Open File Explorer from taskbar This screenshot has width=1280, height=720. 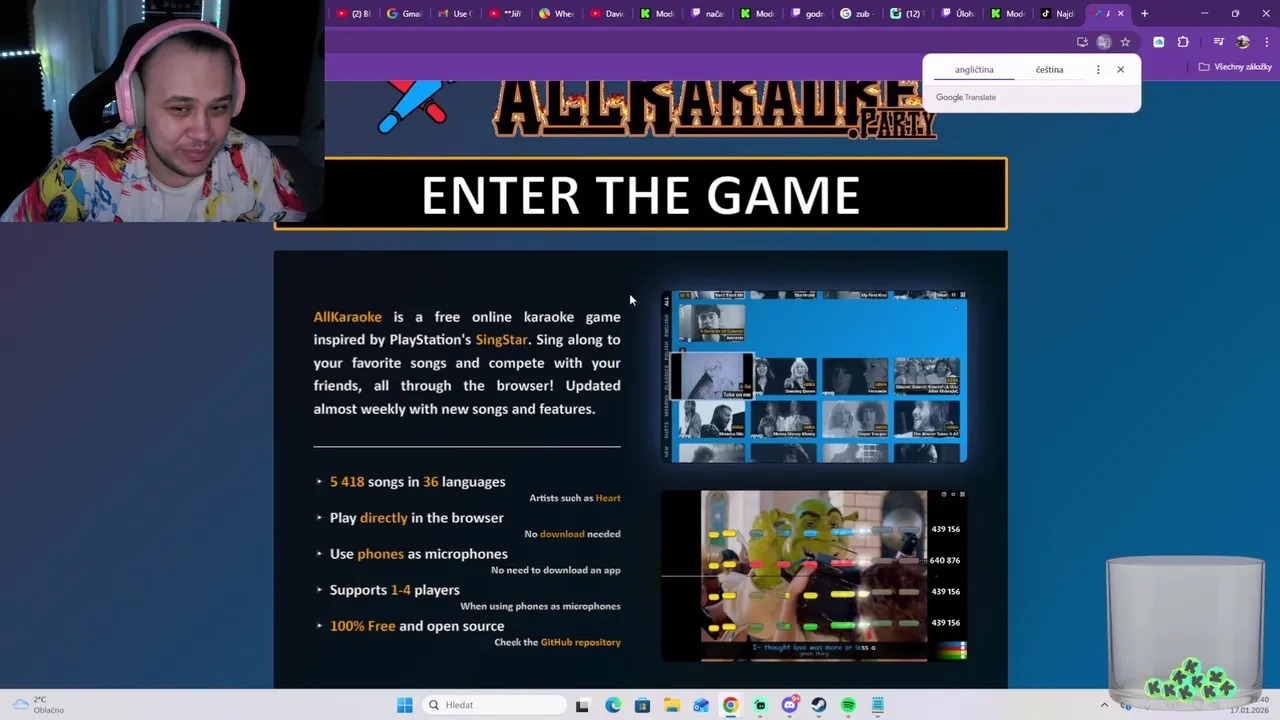tap(672, 705)
